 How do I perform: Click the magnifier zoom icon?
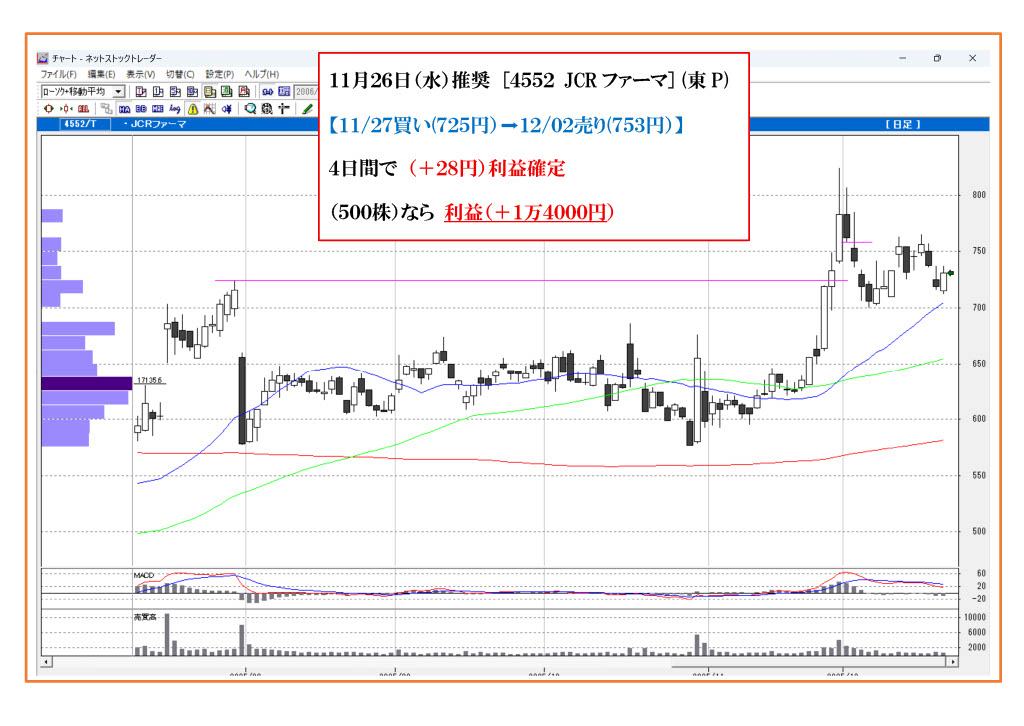point(251,108)
